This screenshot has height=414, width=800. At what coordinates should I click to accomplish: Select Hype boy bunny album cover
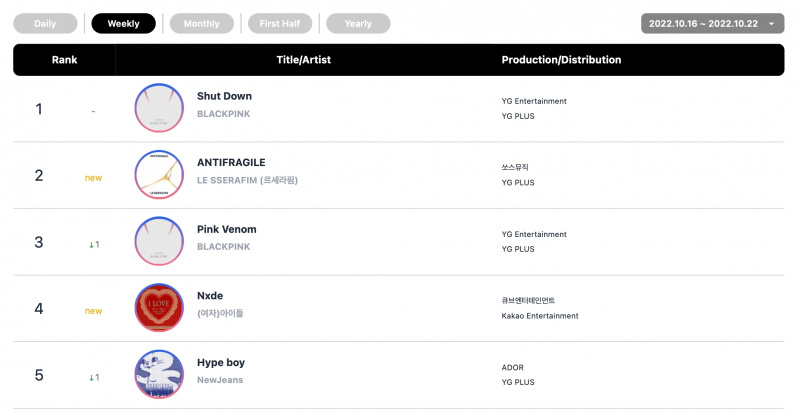[x=159, y=374]
